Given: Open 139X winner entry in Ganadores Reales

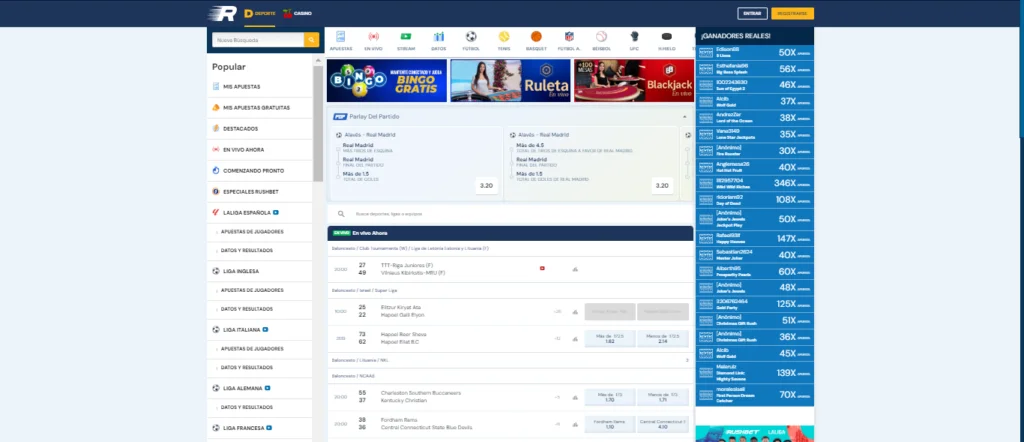Looking at the screenshot, I should pos(755,372).
